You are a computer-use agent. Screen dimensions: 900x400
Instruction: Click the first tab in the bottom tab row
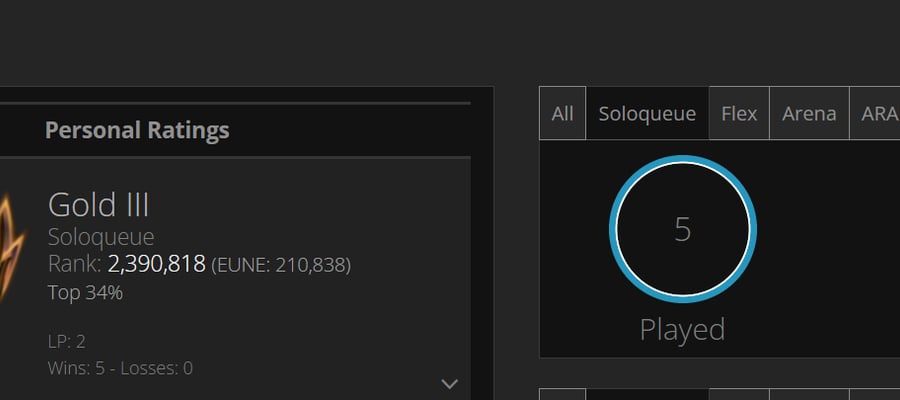pos(562,394)
